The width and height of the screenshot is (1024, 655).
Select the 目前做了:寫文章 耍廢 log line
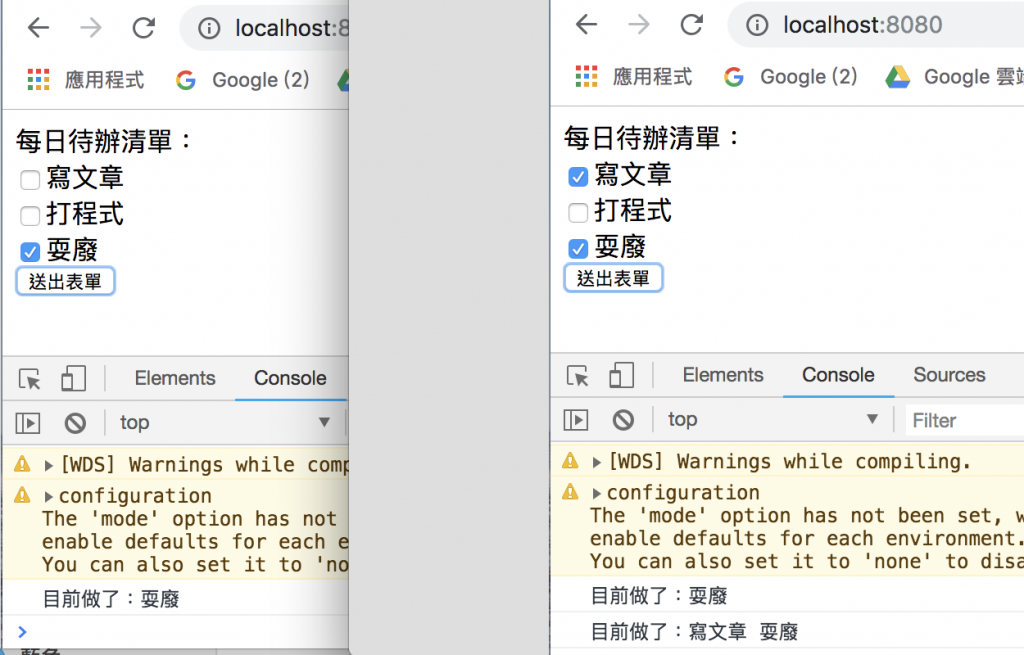694,631
